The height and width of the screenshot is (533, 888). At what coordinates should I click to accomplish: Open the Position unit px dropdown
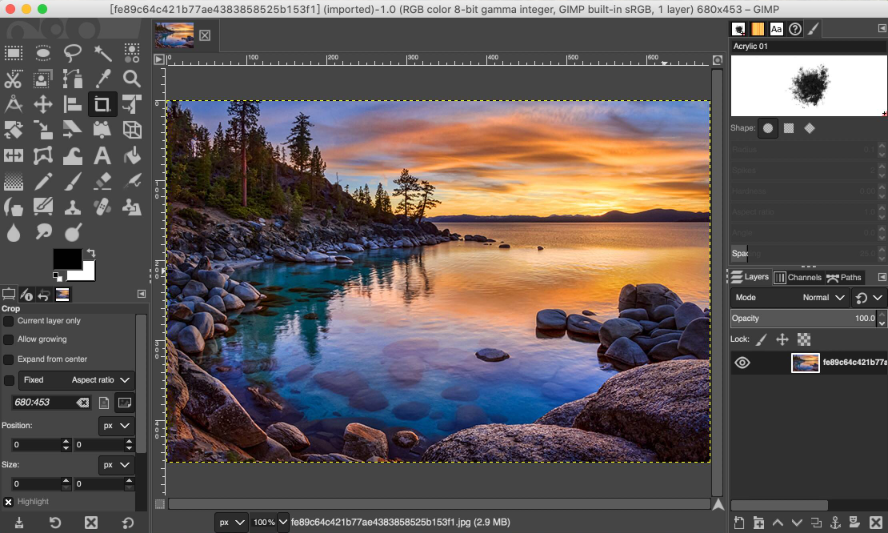(117, 426)
